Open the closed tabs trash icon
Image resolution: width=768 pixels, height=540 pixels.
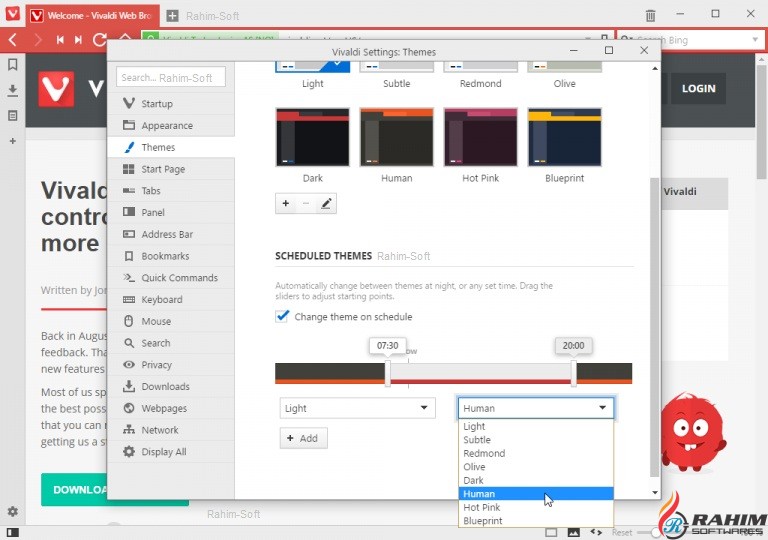click(x=650, y=15)
